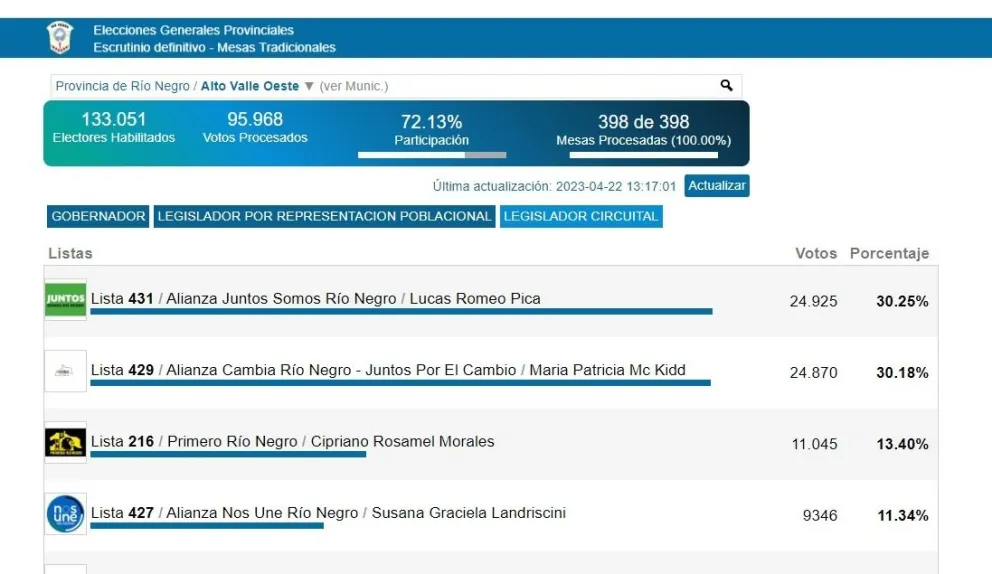Switch to Legislador por Representacion Poblacional tab

[x=325, y=216]
